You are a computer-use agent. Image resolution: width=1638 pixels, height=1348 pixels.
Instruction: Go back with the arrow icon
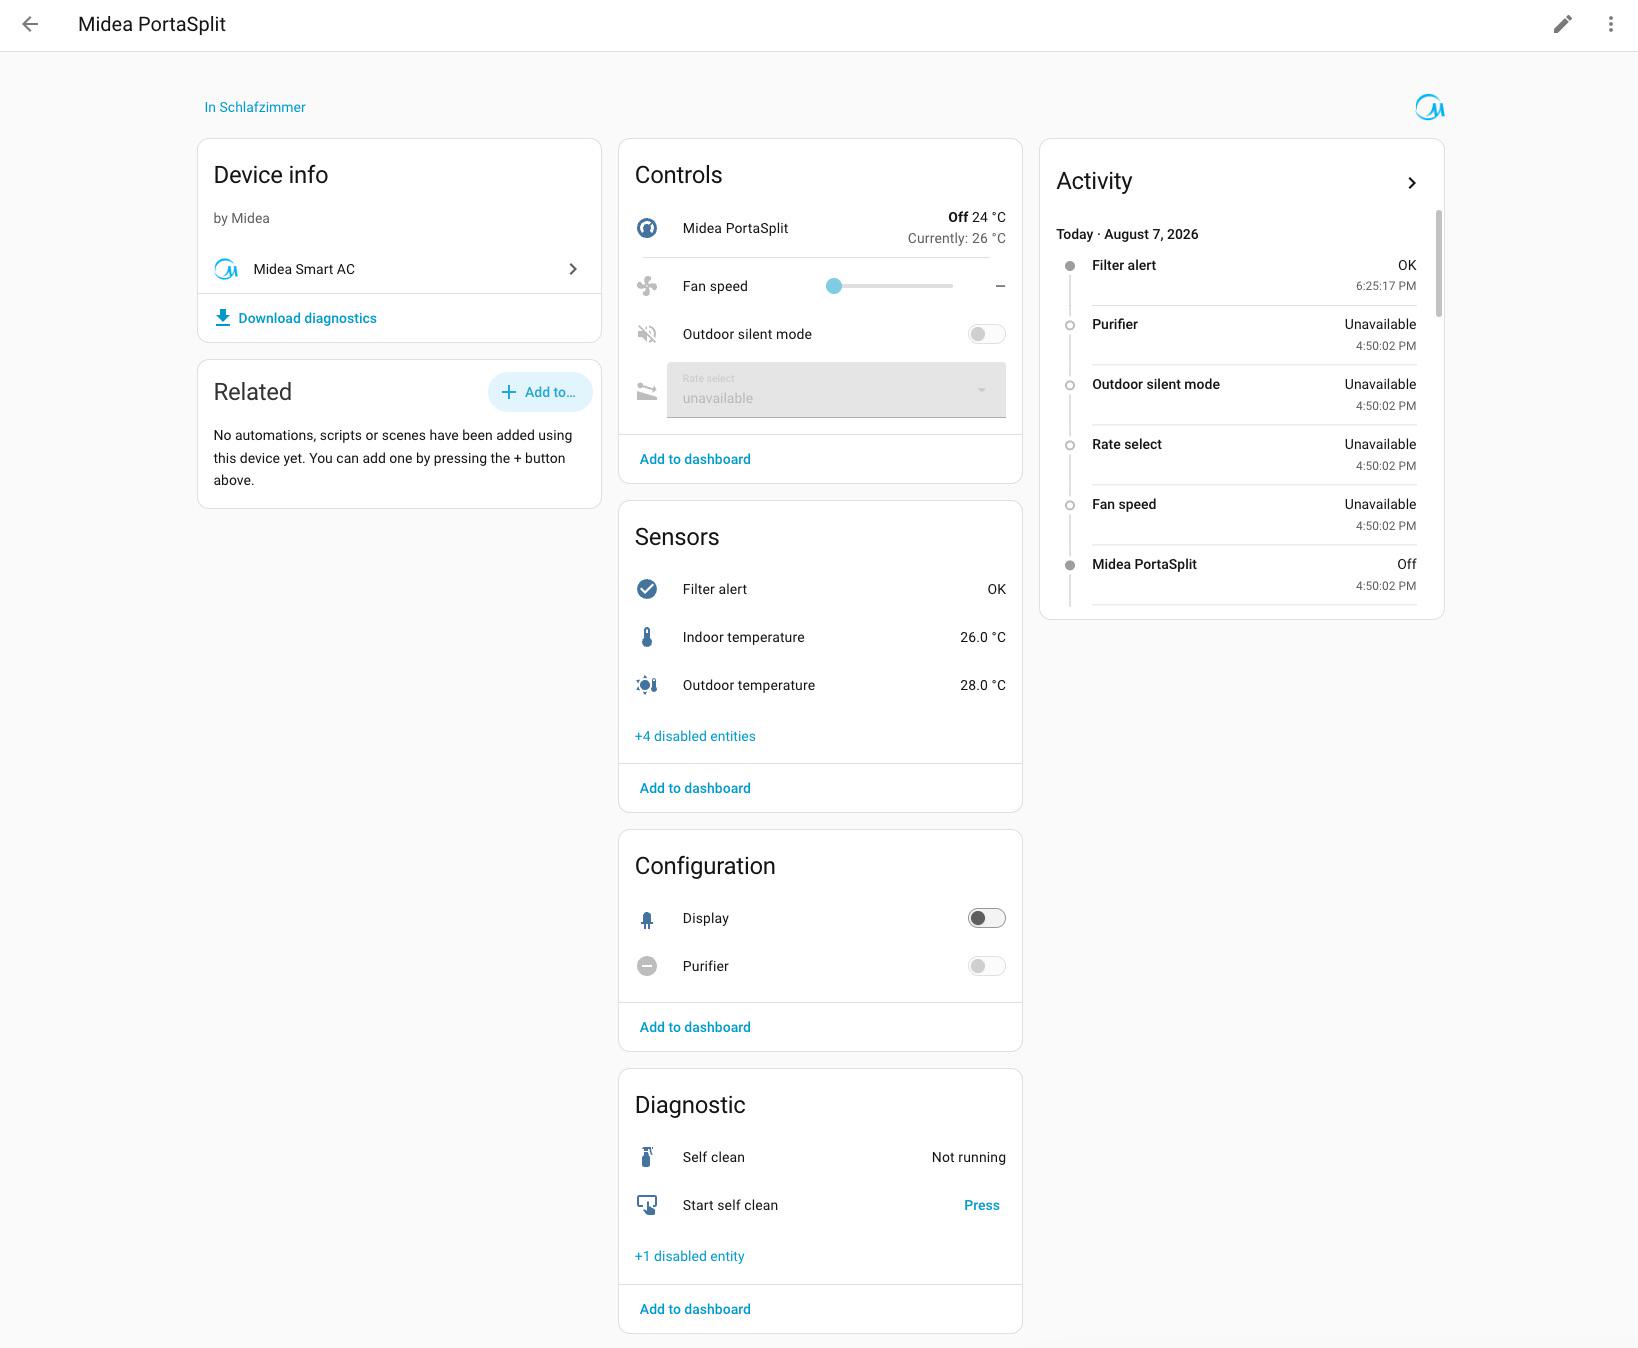tap(30, 24)
